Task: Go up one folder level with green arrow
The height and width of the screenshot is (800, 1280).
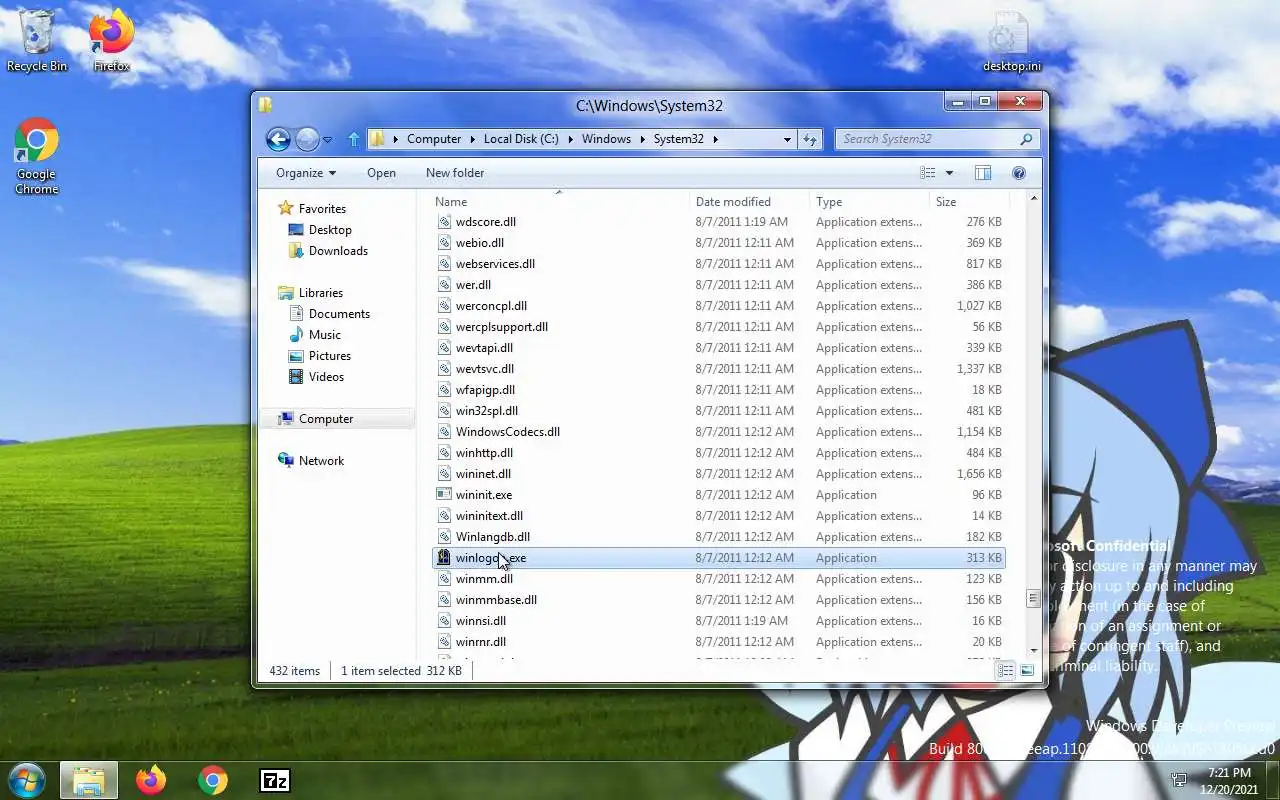Action: click(x=353, y=139)
